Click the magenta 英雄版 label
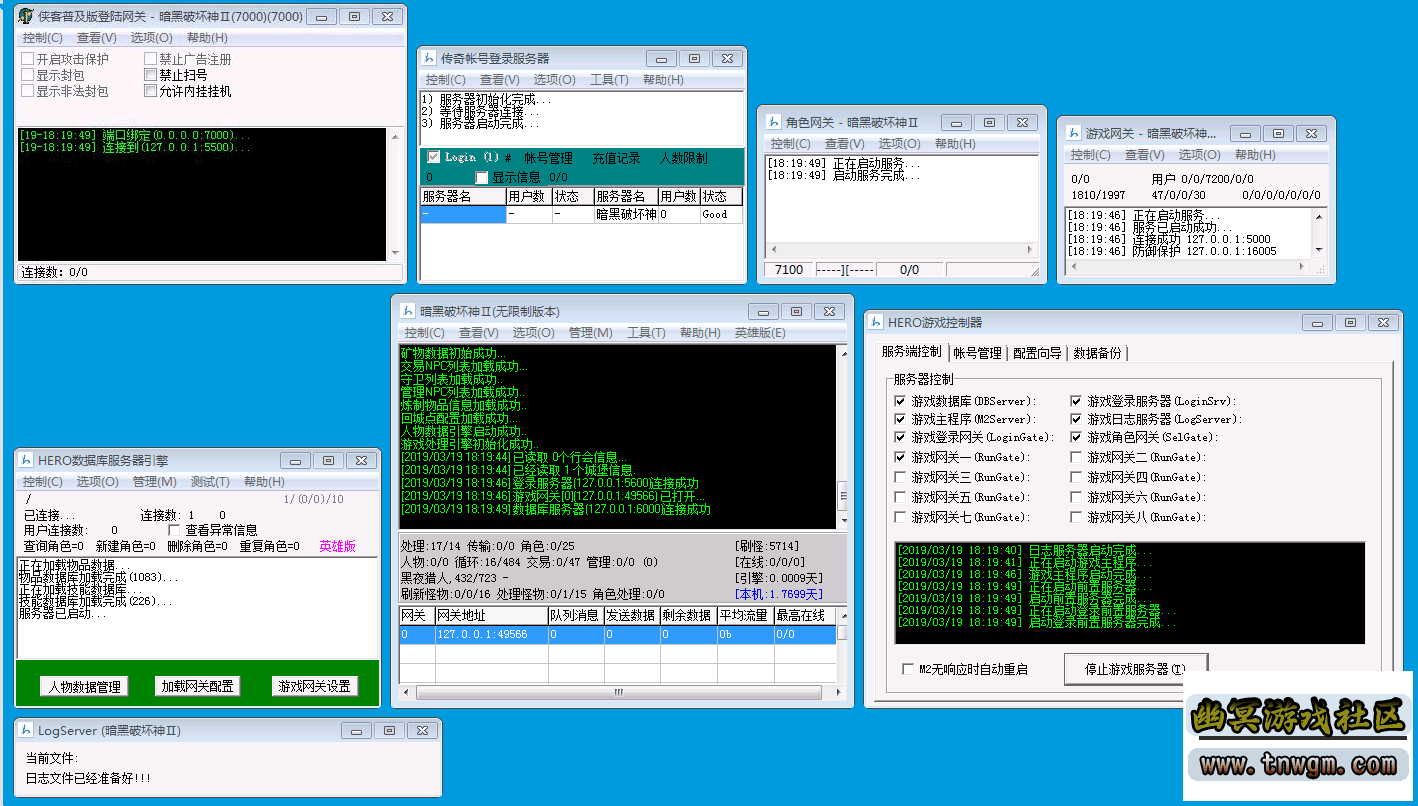This screenshot has height=806, width=1418. (x=337, y=546)
